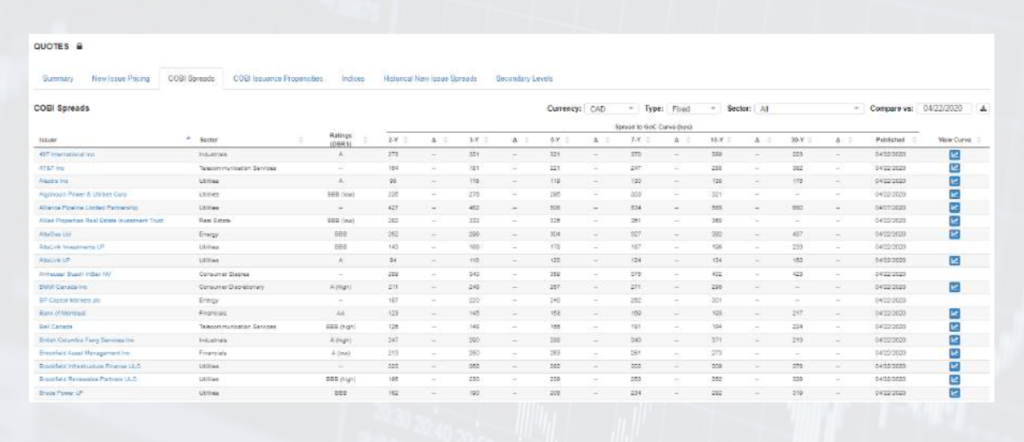Open the curve chart icon for AltaLink LP

954,260
